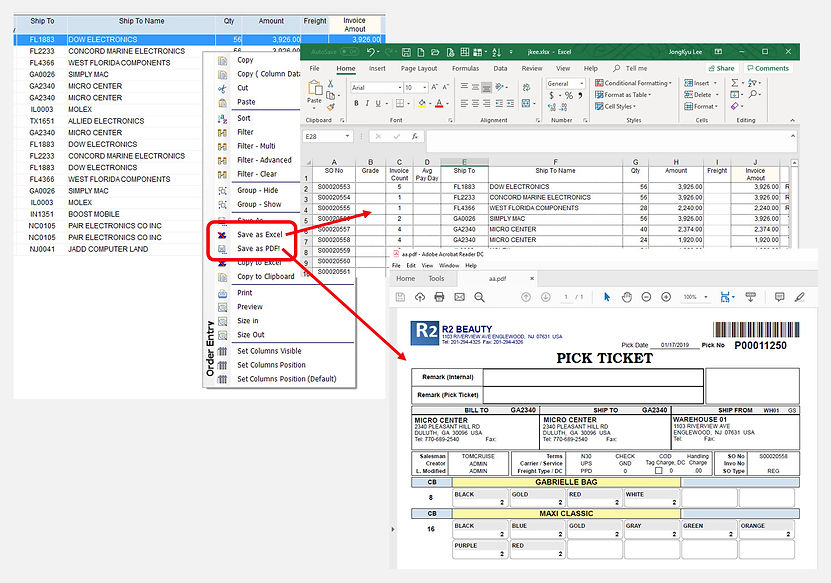Click the page number field in Acrobat
The height and width of the screenshot is (583, 831).
click(566, 297)
